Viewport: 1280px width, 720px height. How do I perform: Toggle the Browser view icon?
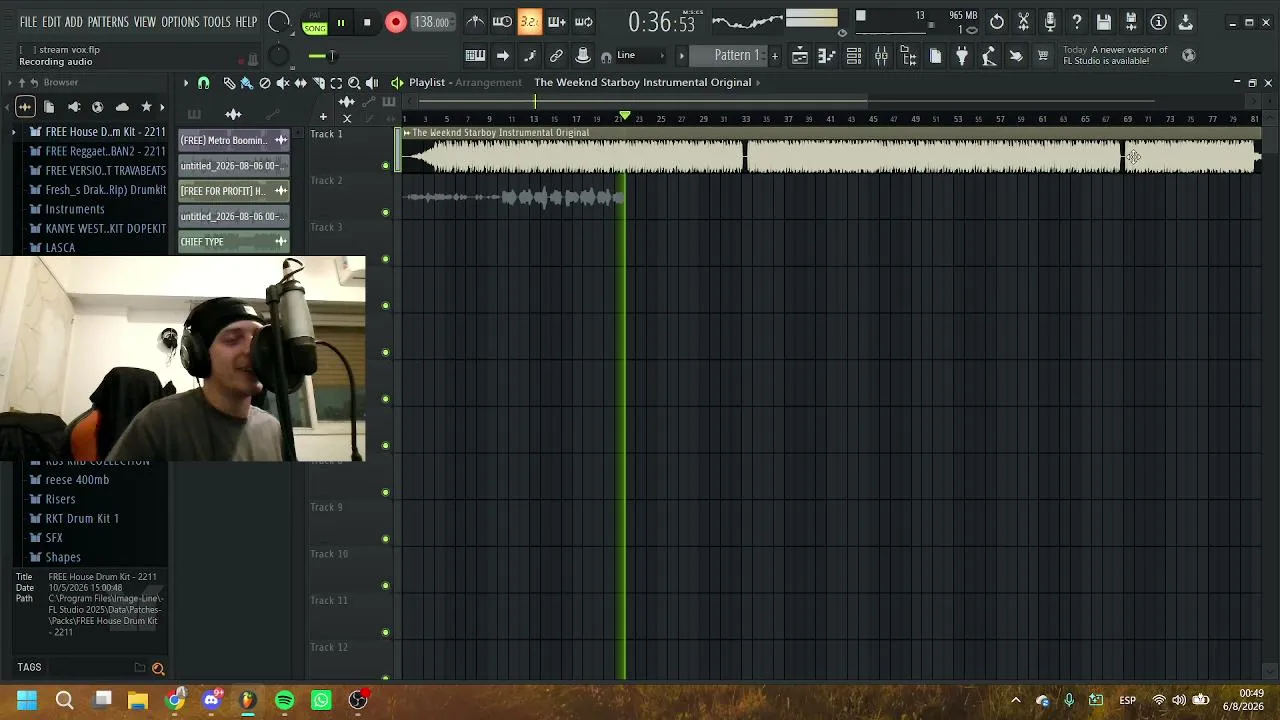[908, 56]
